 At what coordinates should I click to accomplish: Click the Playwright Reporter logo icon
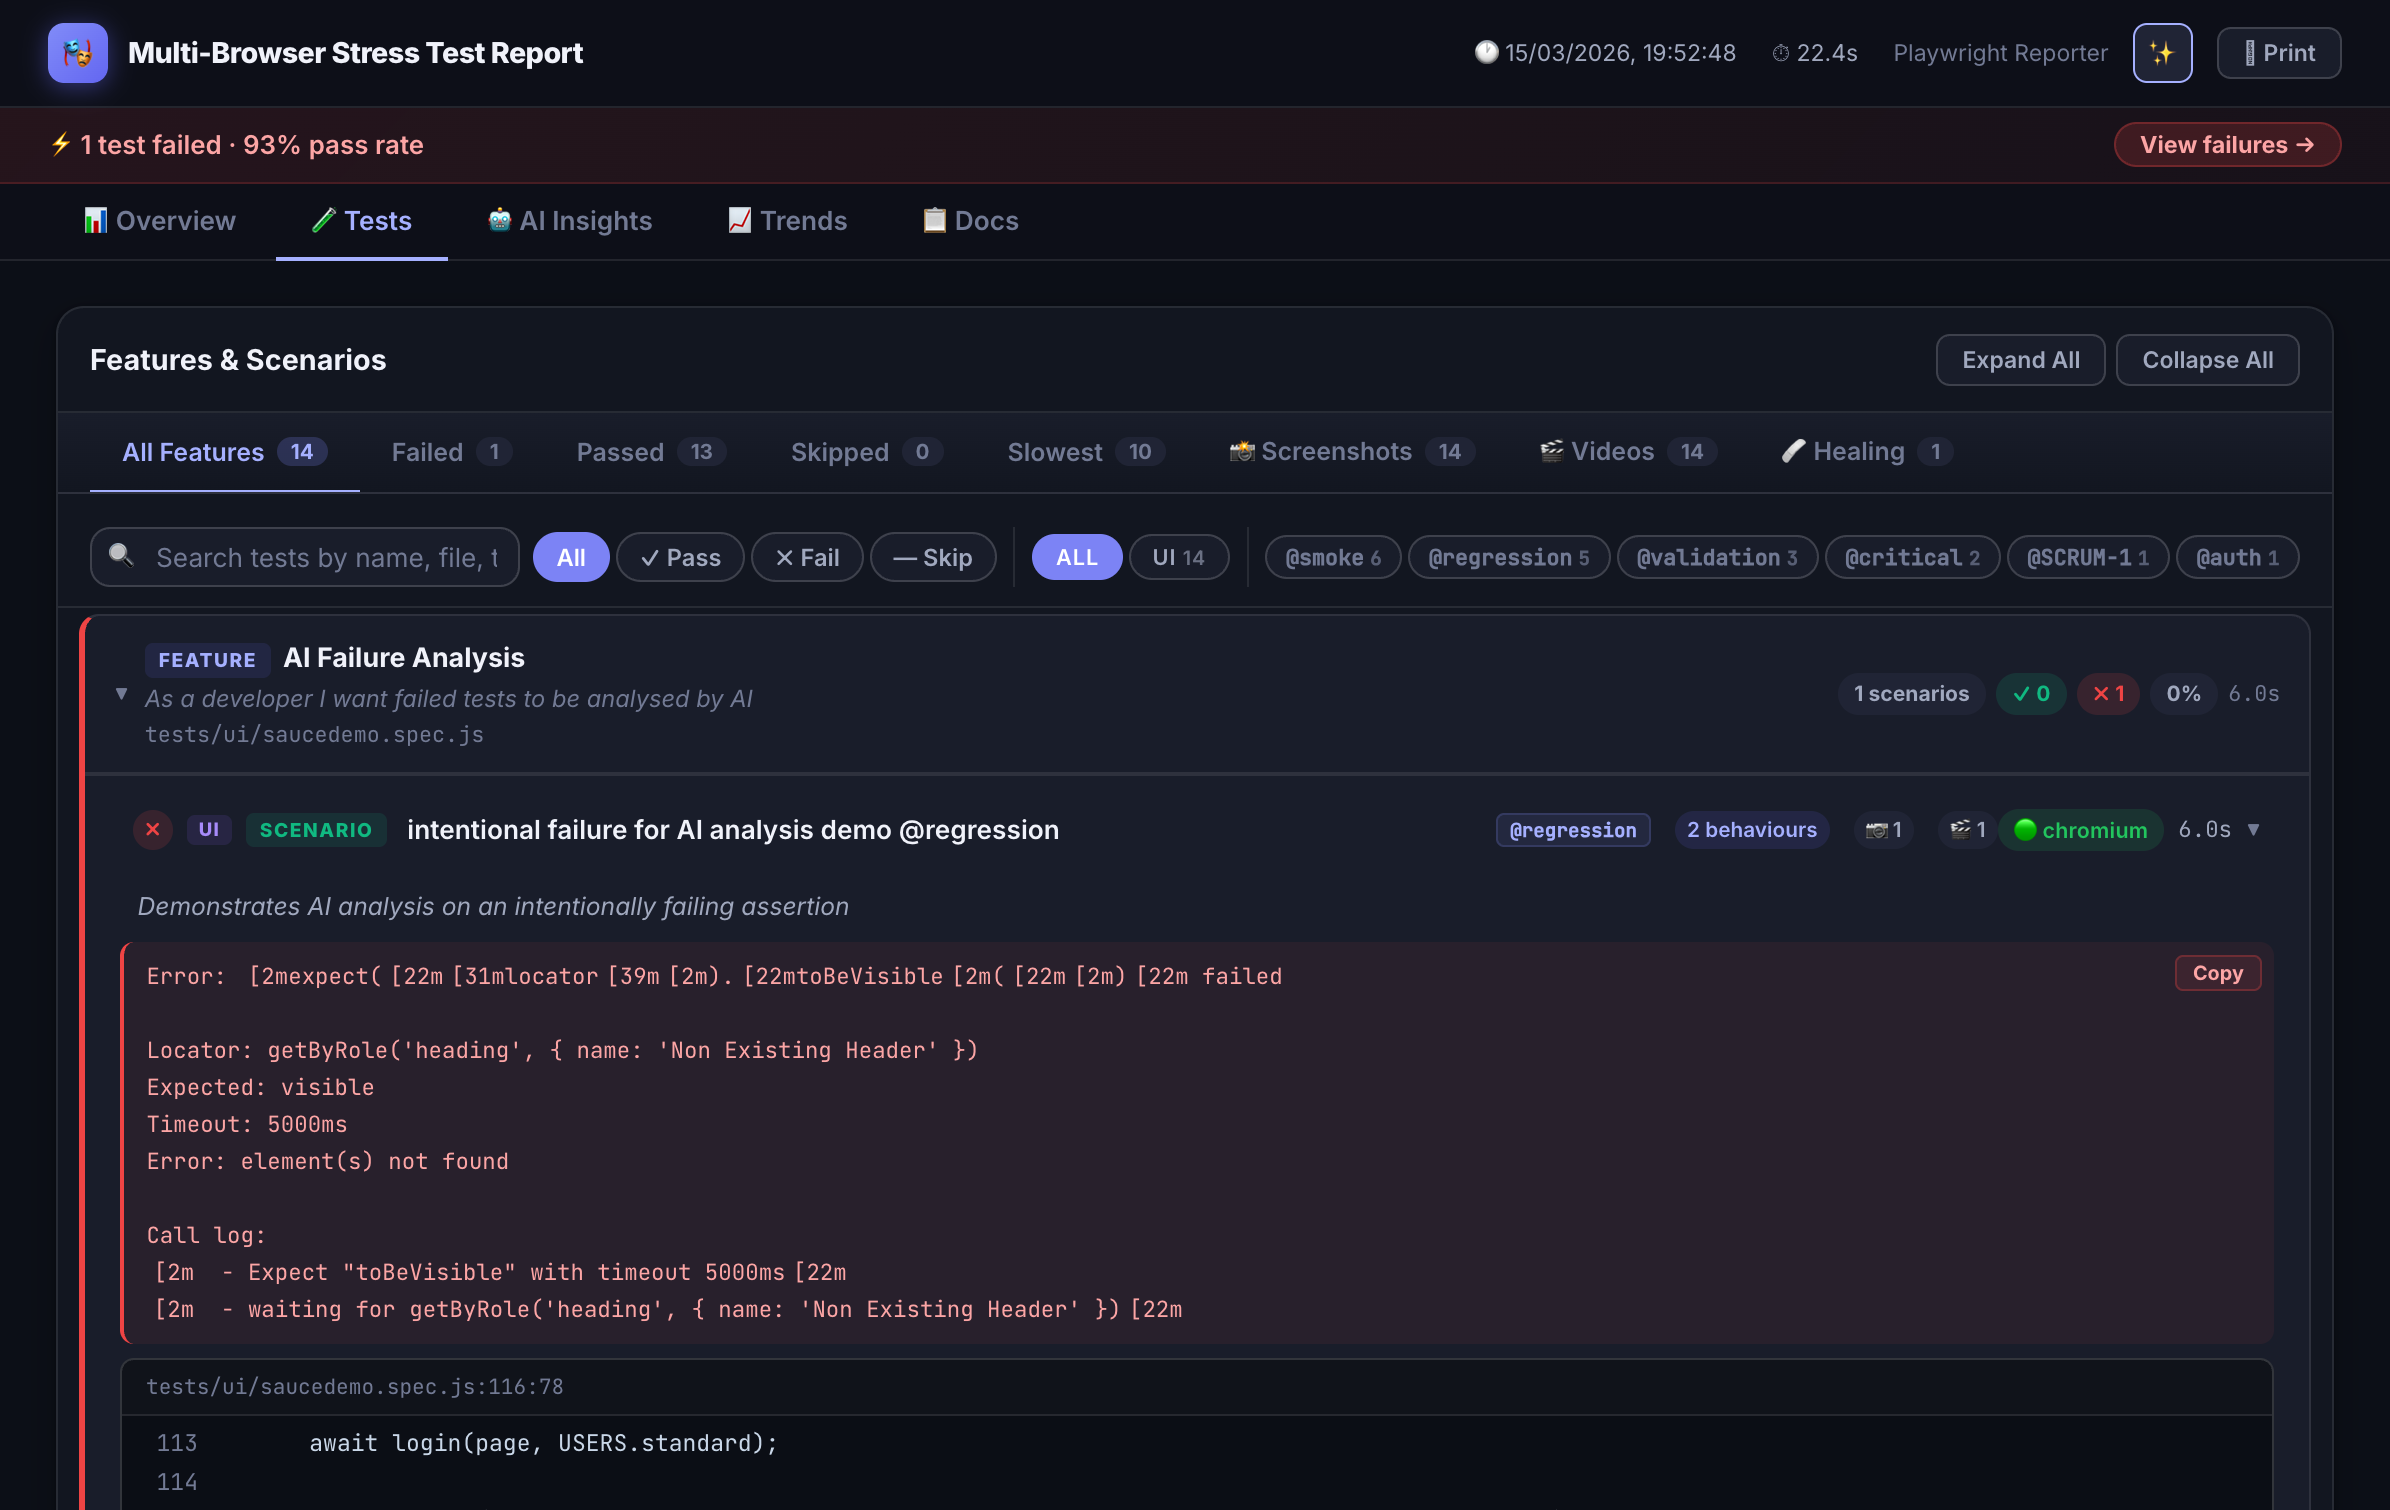coord(77,53)
